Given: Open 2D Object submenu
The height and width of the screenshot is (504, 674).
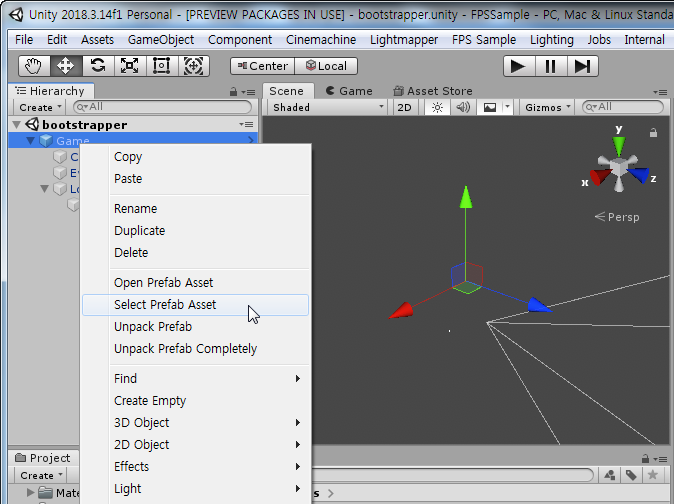Looking at the screenshot, I should pyautogui.click(x=196, y=445).
